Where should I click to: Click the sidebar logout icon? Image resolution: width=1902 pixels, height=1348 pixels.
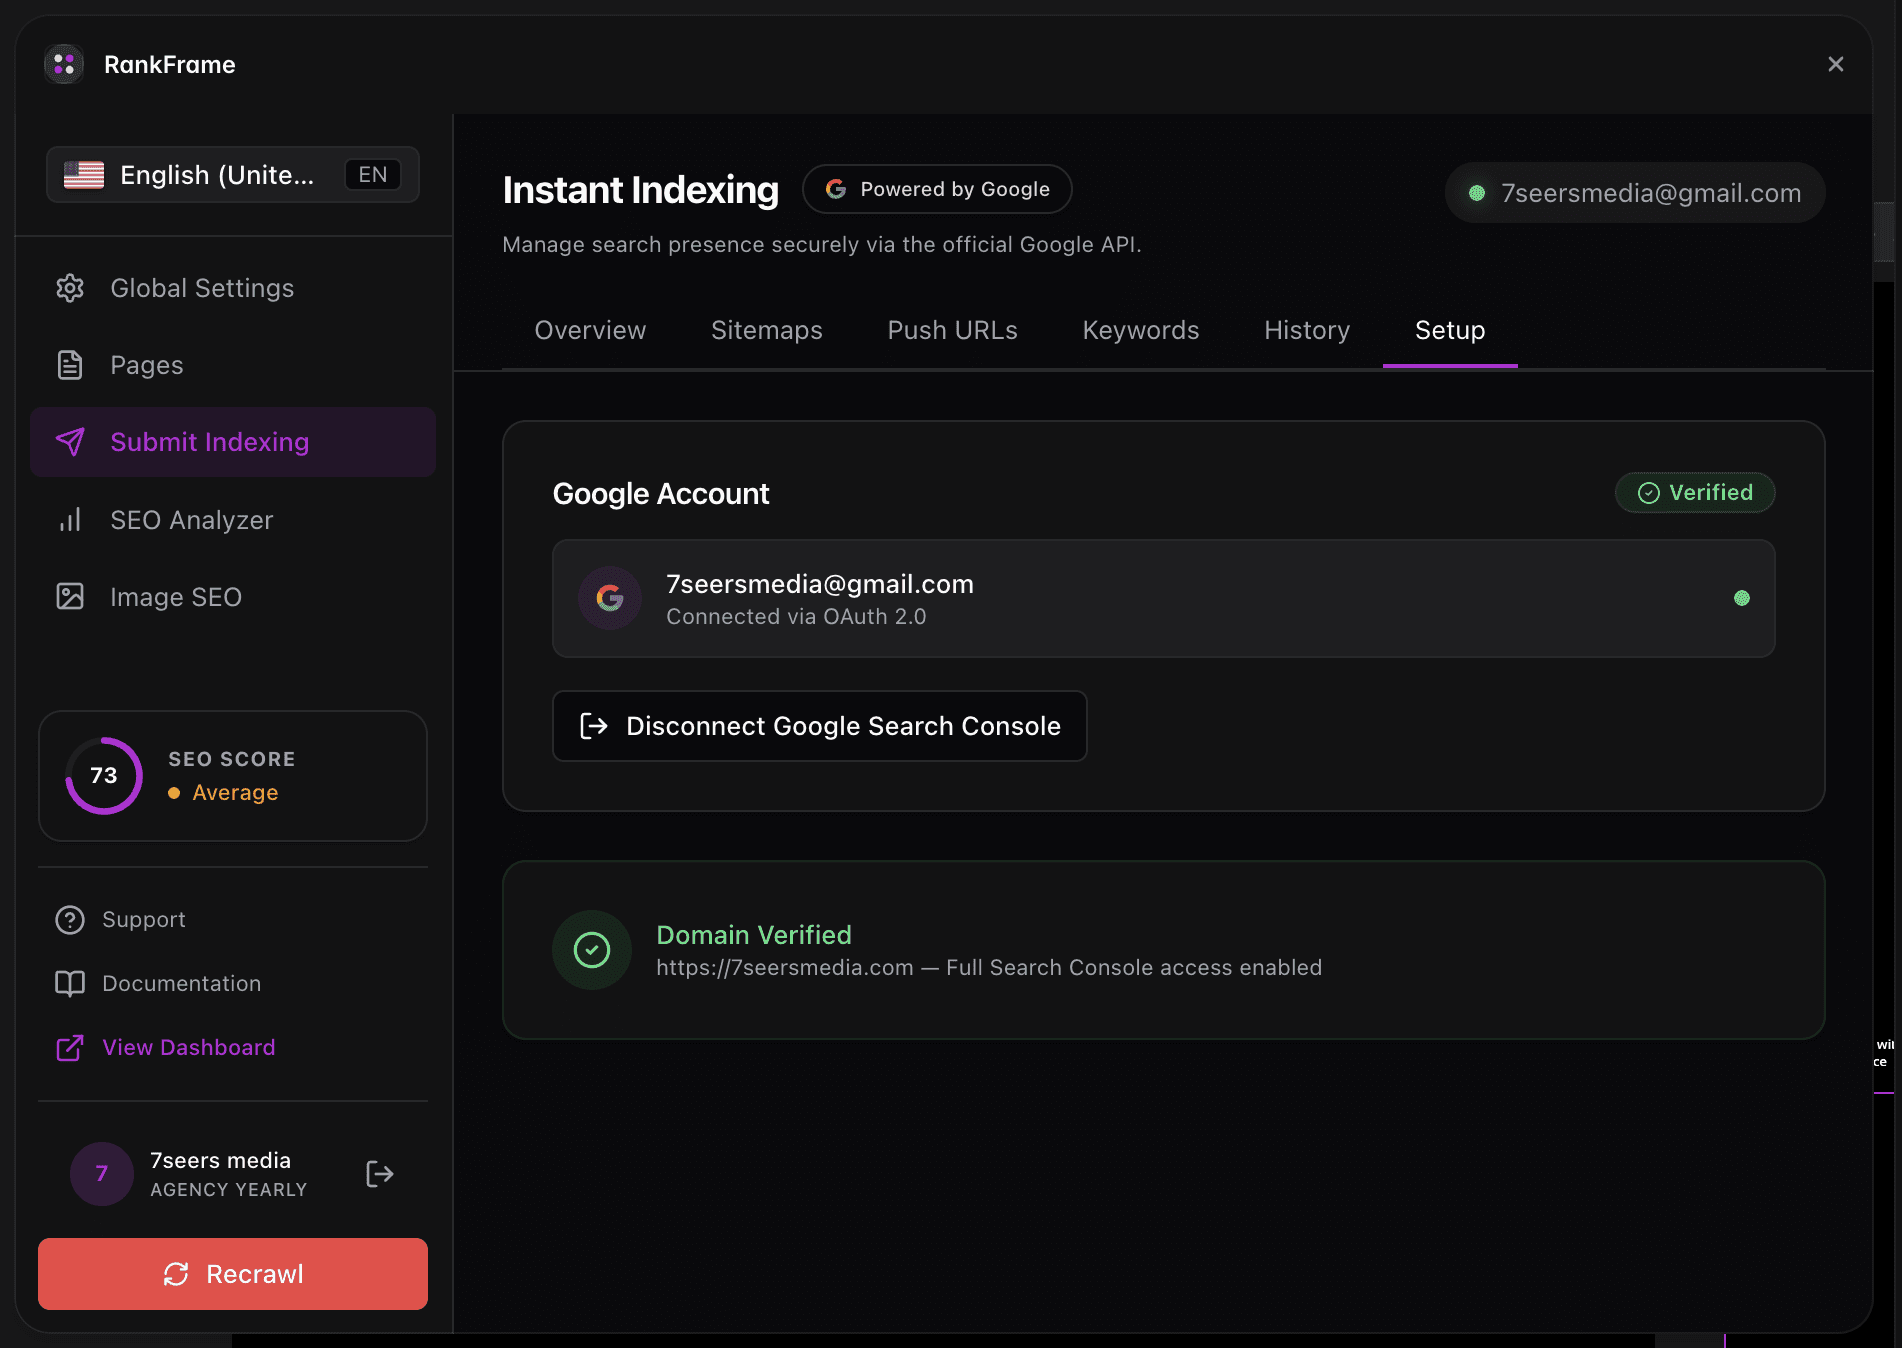380,1174
